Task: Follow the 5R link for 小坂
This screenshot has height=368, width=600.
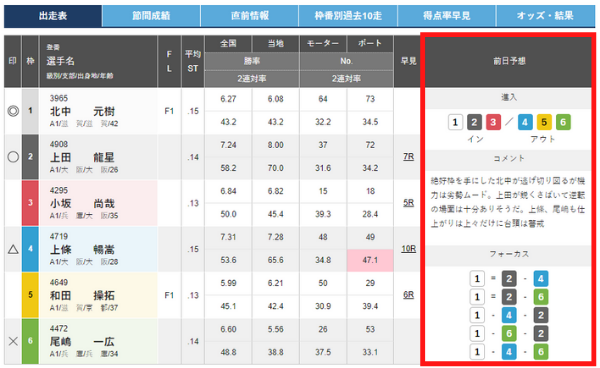Action: tap(408, 203)
